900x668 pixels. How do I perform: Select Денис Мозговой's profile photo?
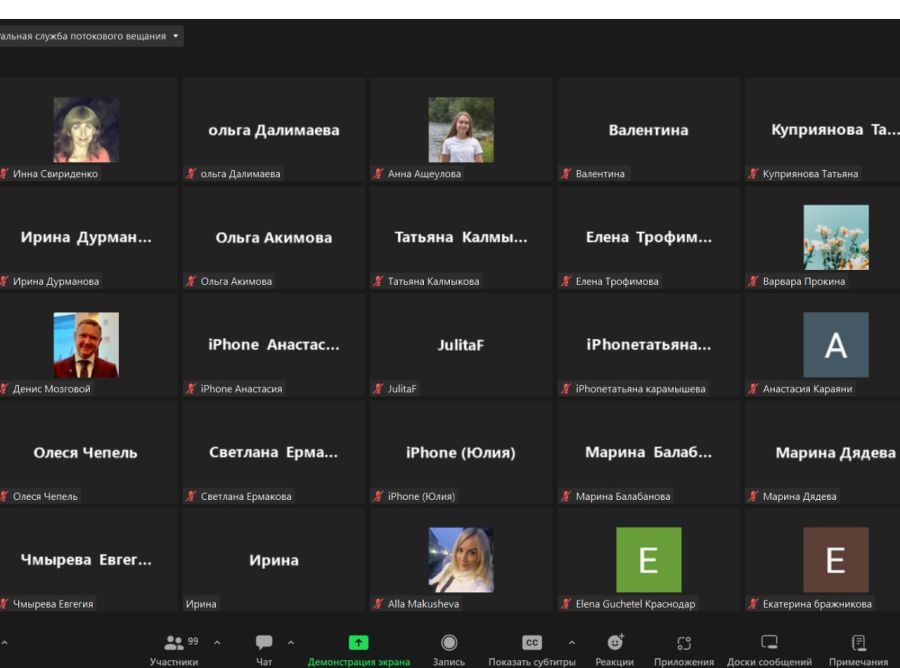(x=86, y=345)
